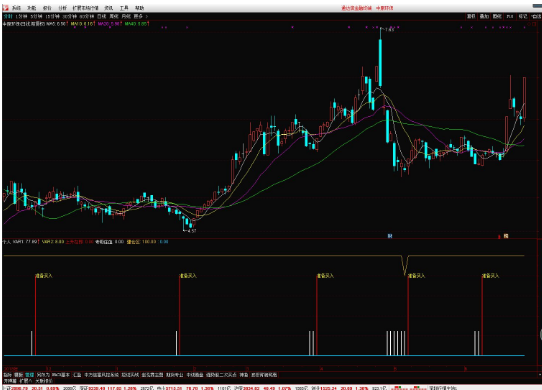
Task: Expand 更多 period options arrow
Action: 147,16
